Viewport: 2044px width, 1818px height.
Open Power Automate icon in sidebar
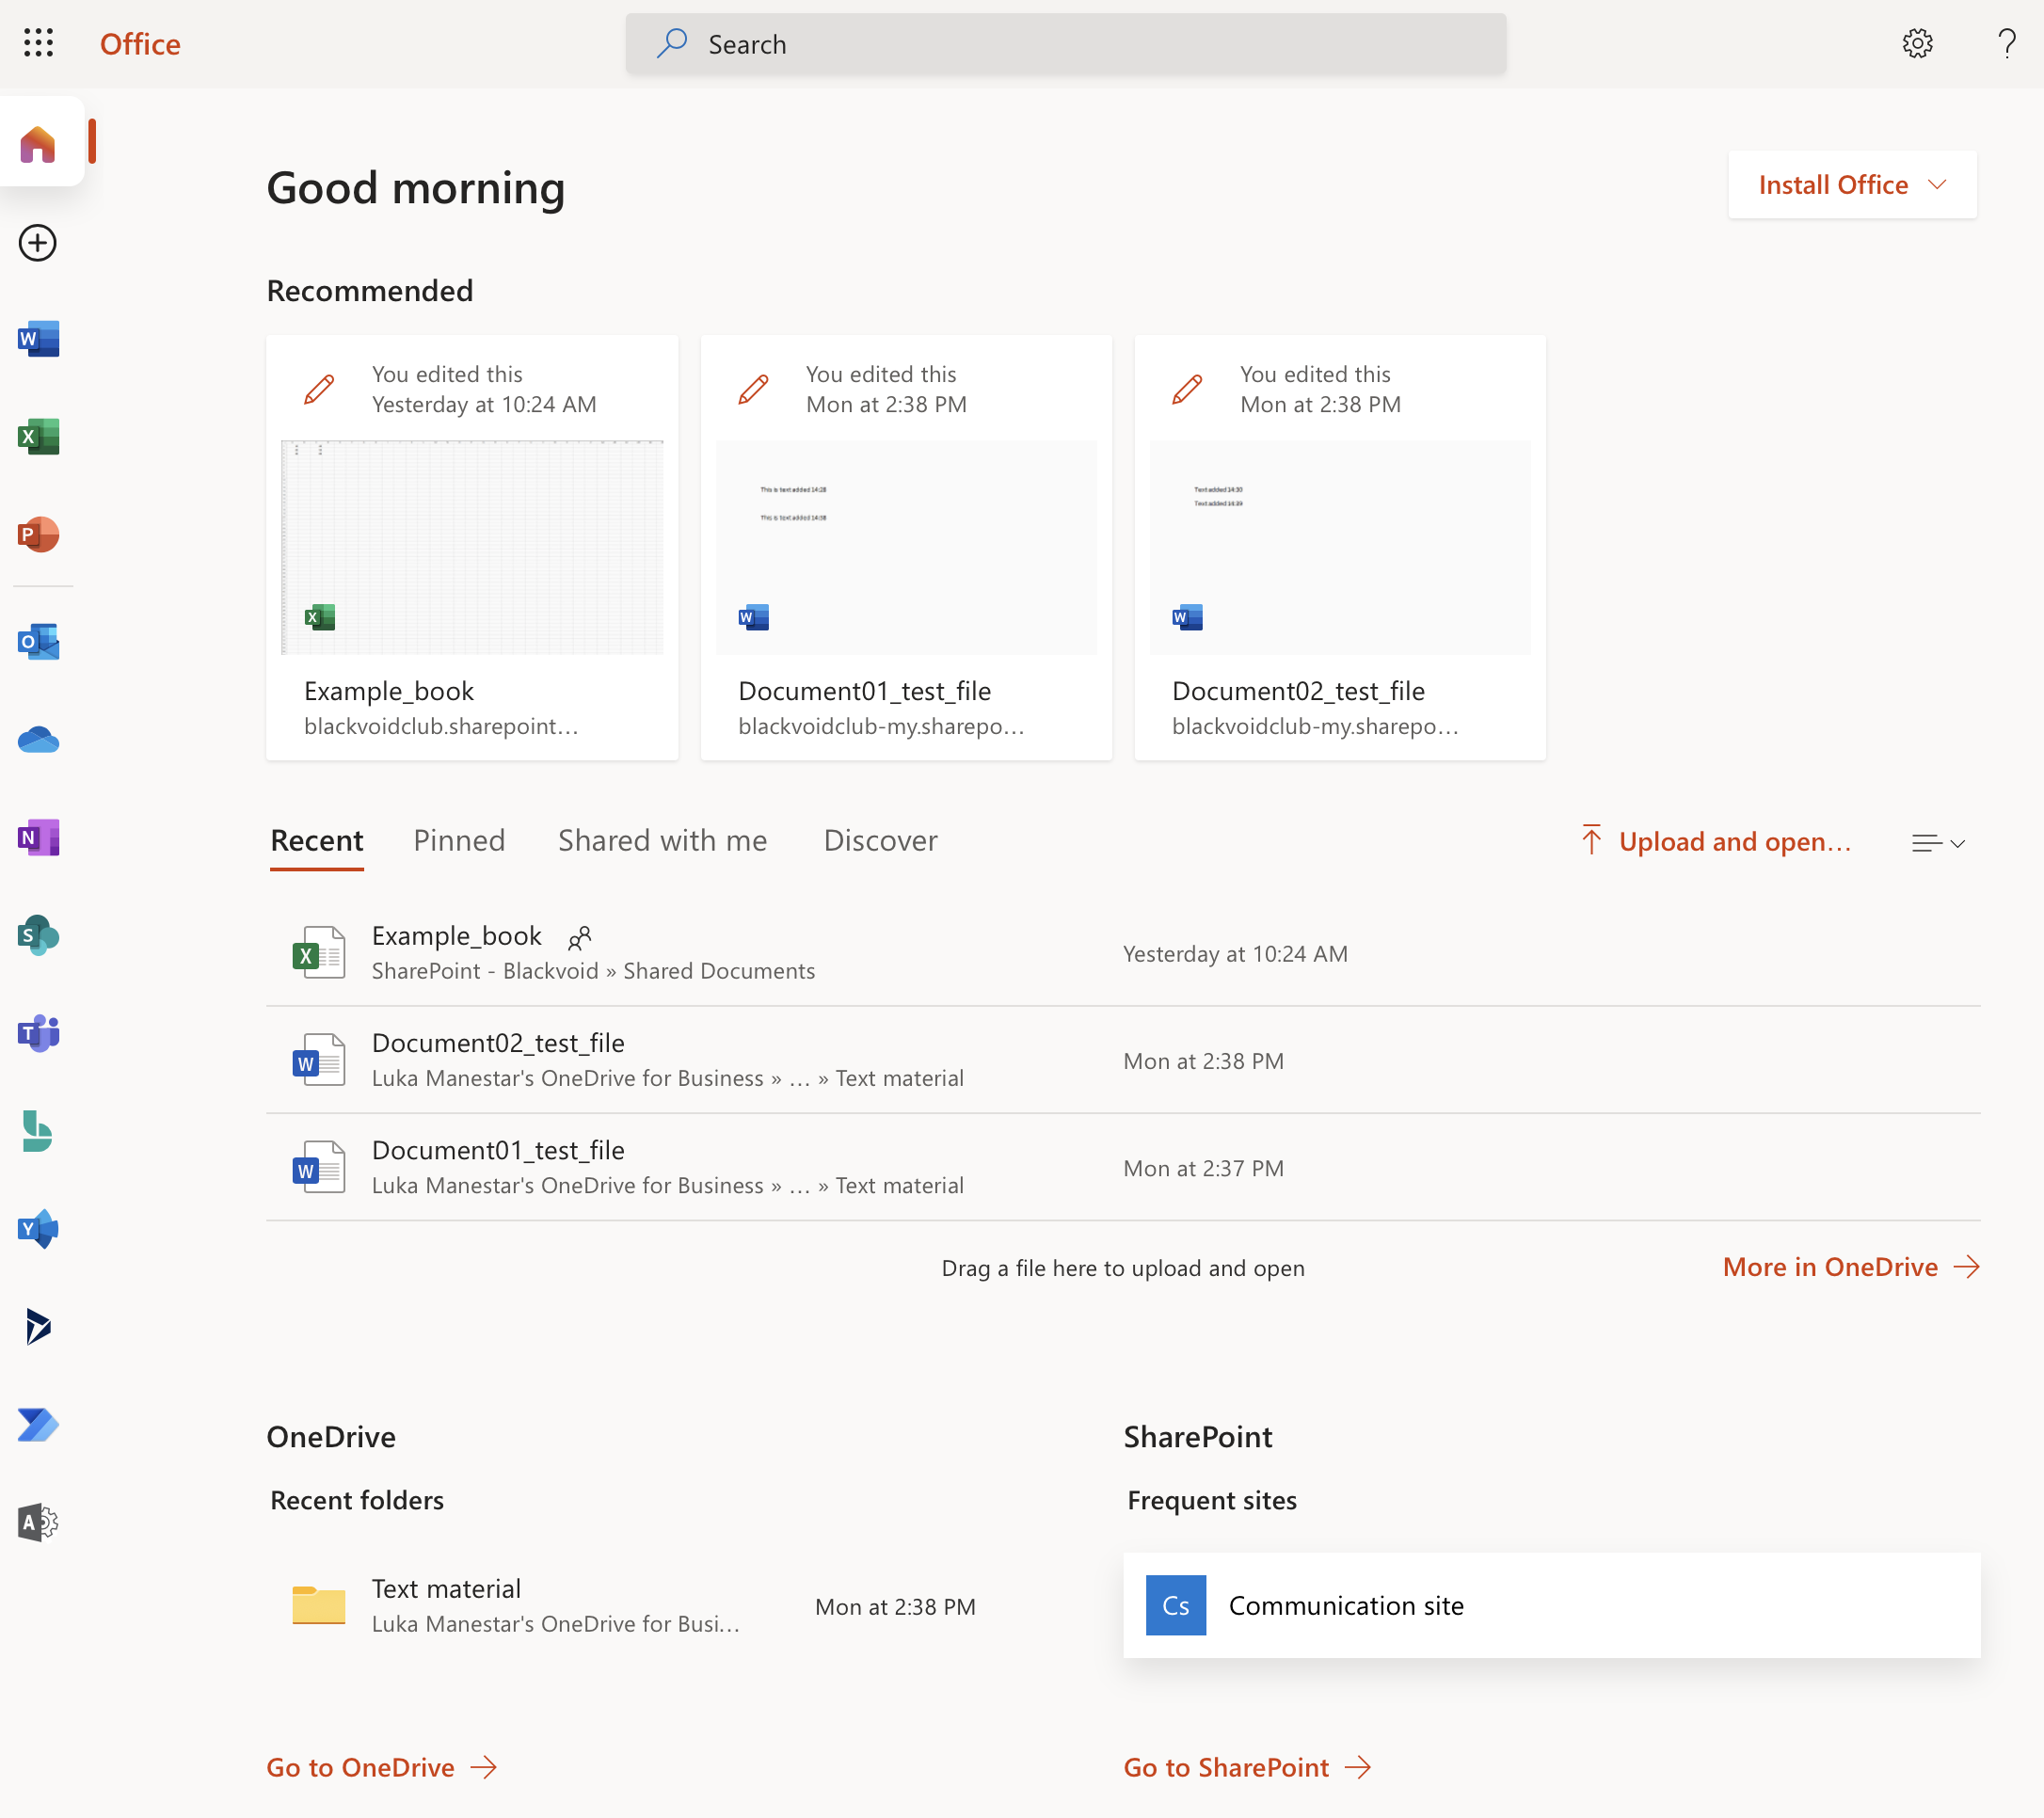coord(38,1425)
